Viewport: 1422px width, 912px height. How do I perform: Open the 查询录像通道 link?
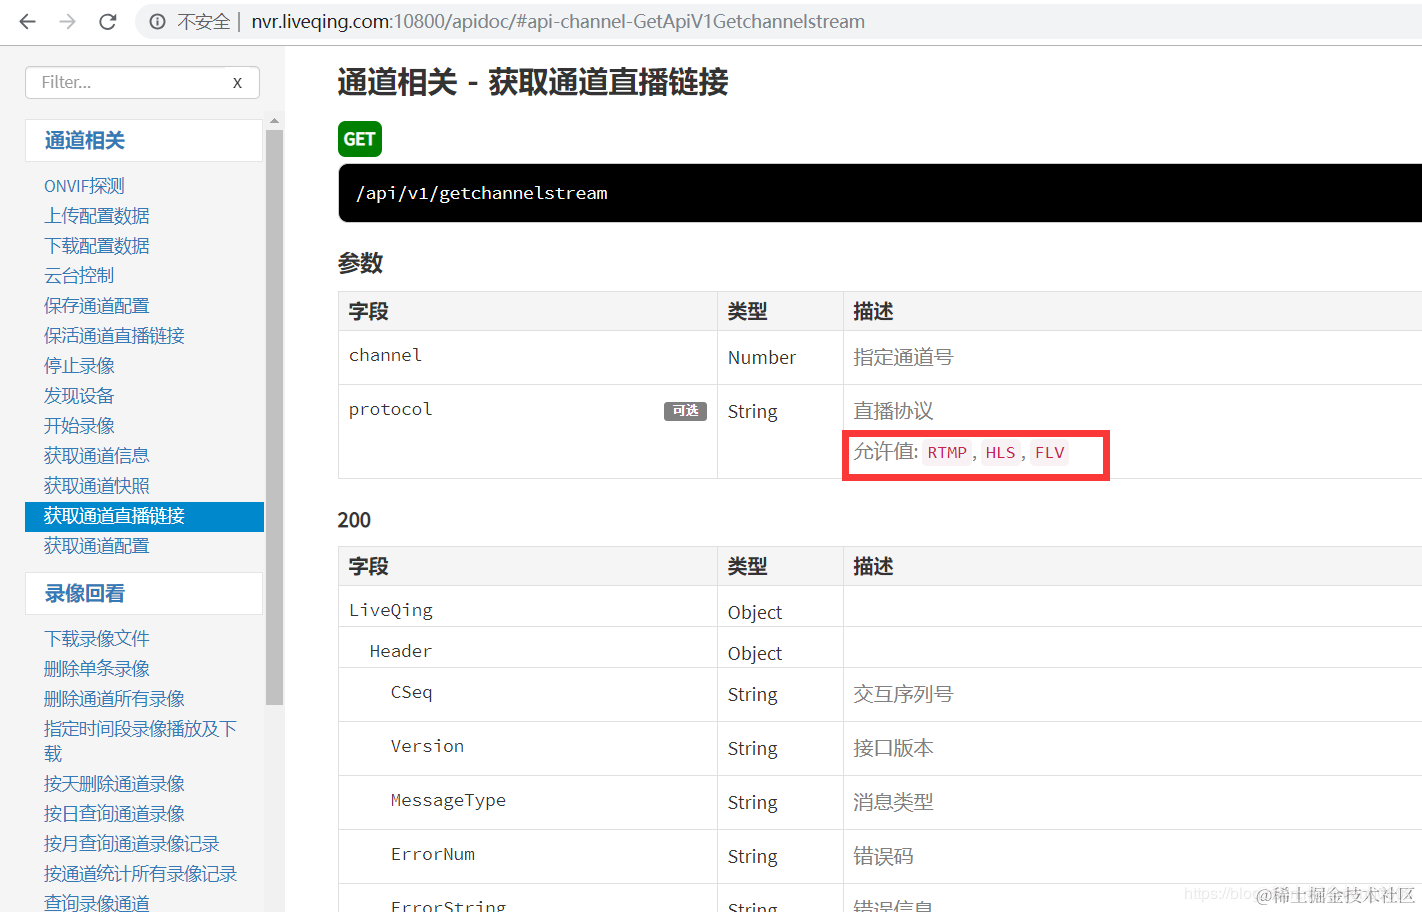pyautogui.click(x=97, y=903)
